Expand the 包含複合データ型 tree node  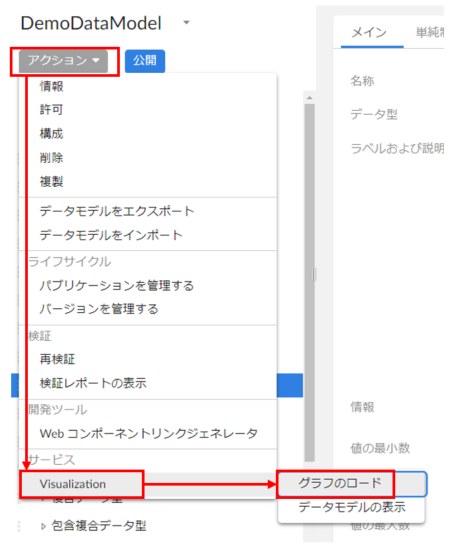[x=43, y=526]
